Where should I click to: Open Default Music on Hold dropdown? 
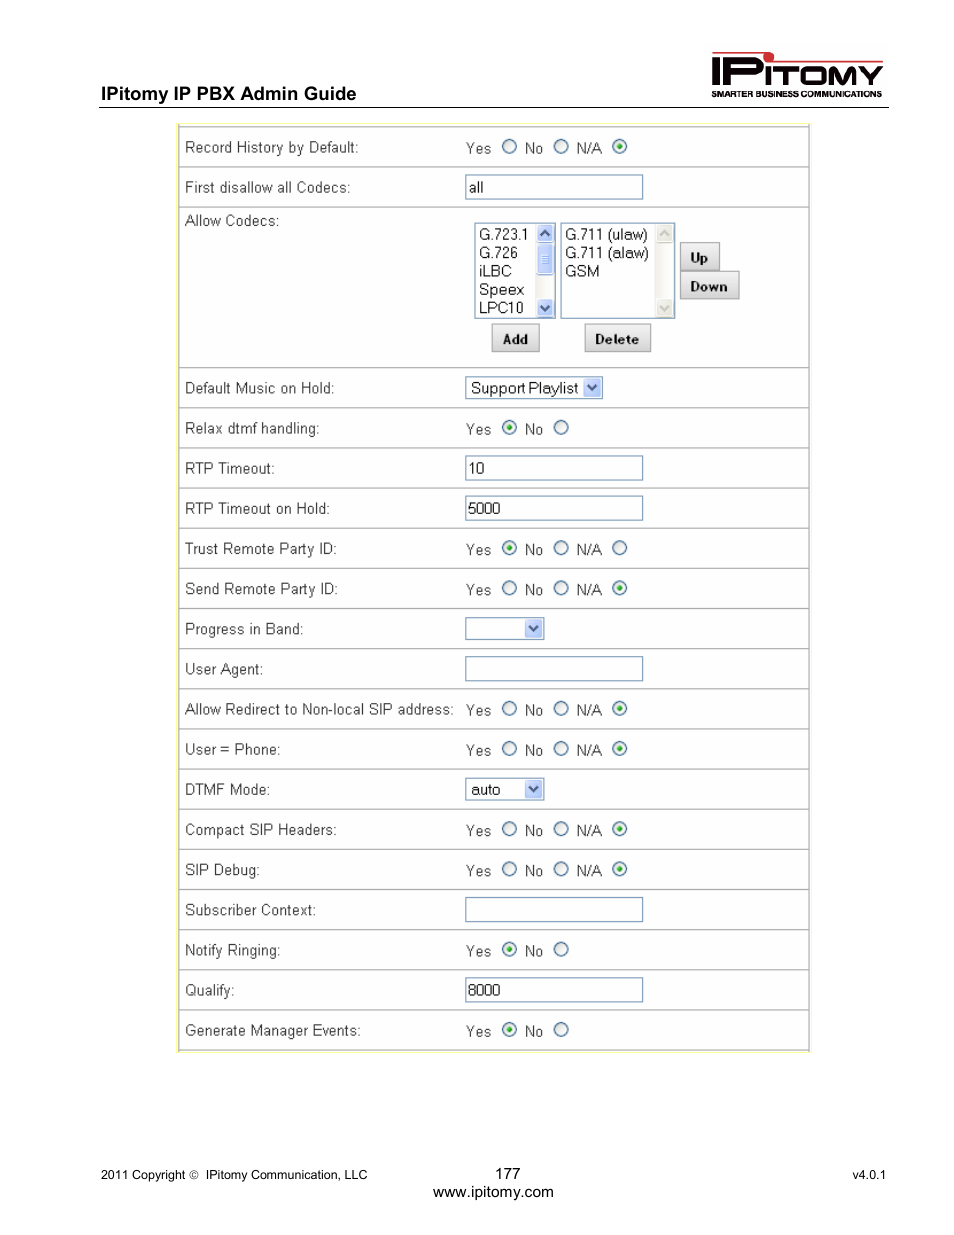click(x=534, y=388)
